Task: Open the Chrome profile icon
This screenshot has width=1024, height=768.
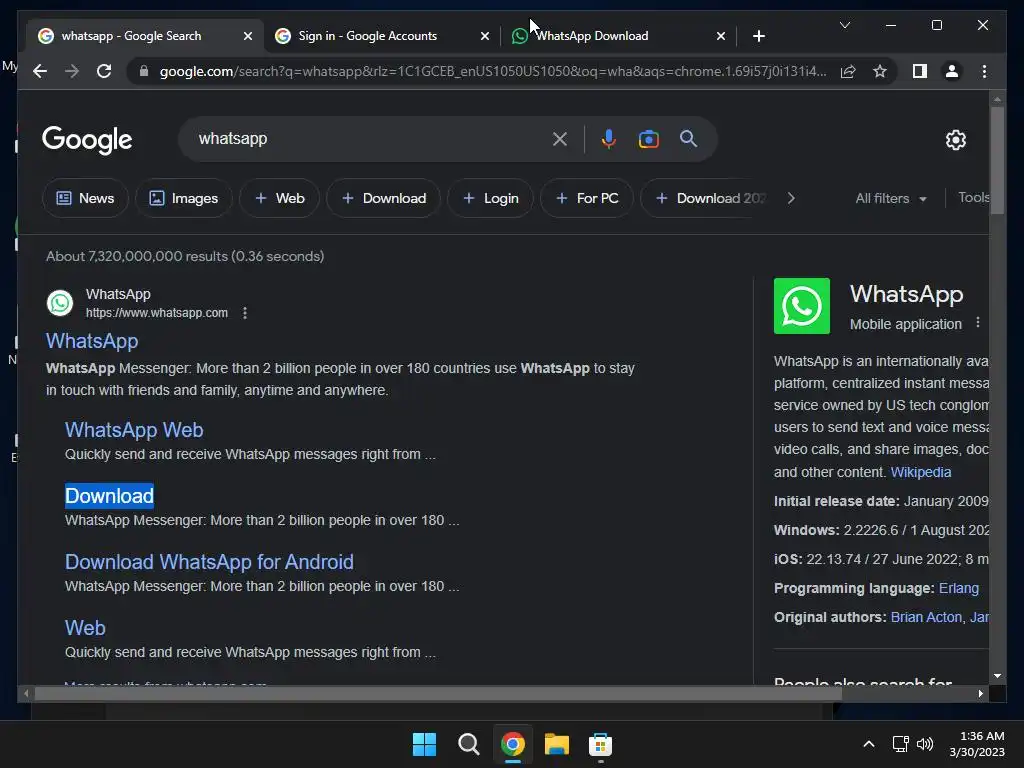Action: click(x=952, y=71)
